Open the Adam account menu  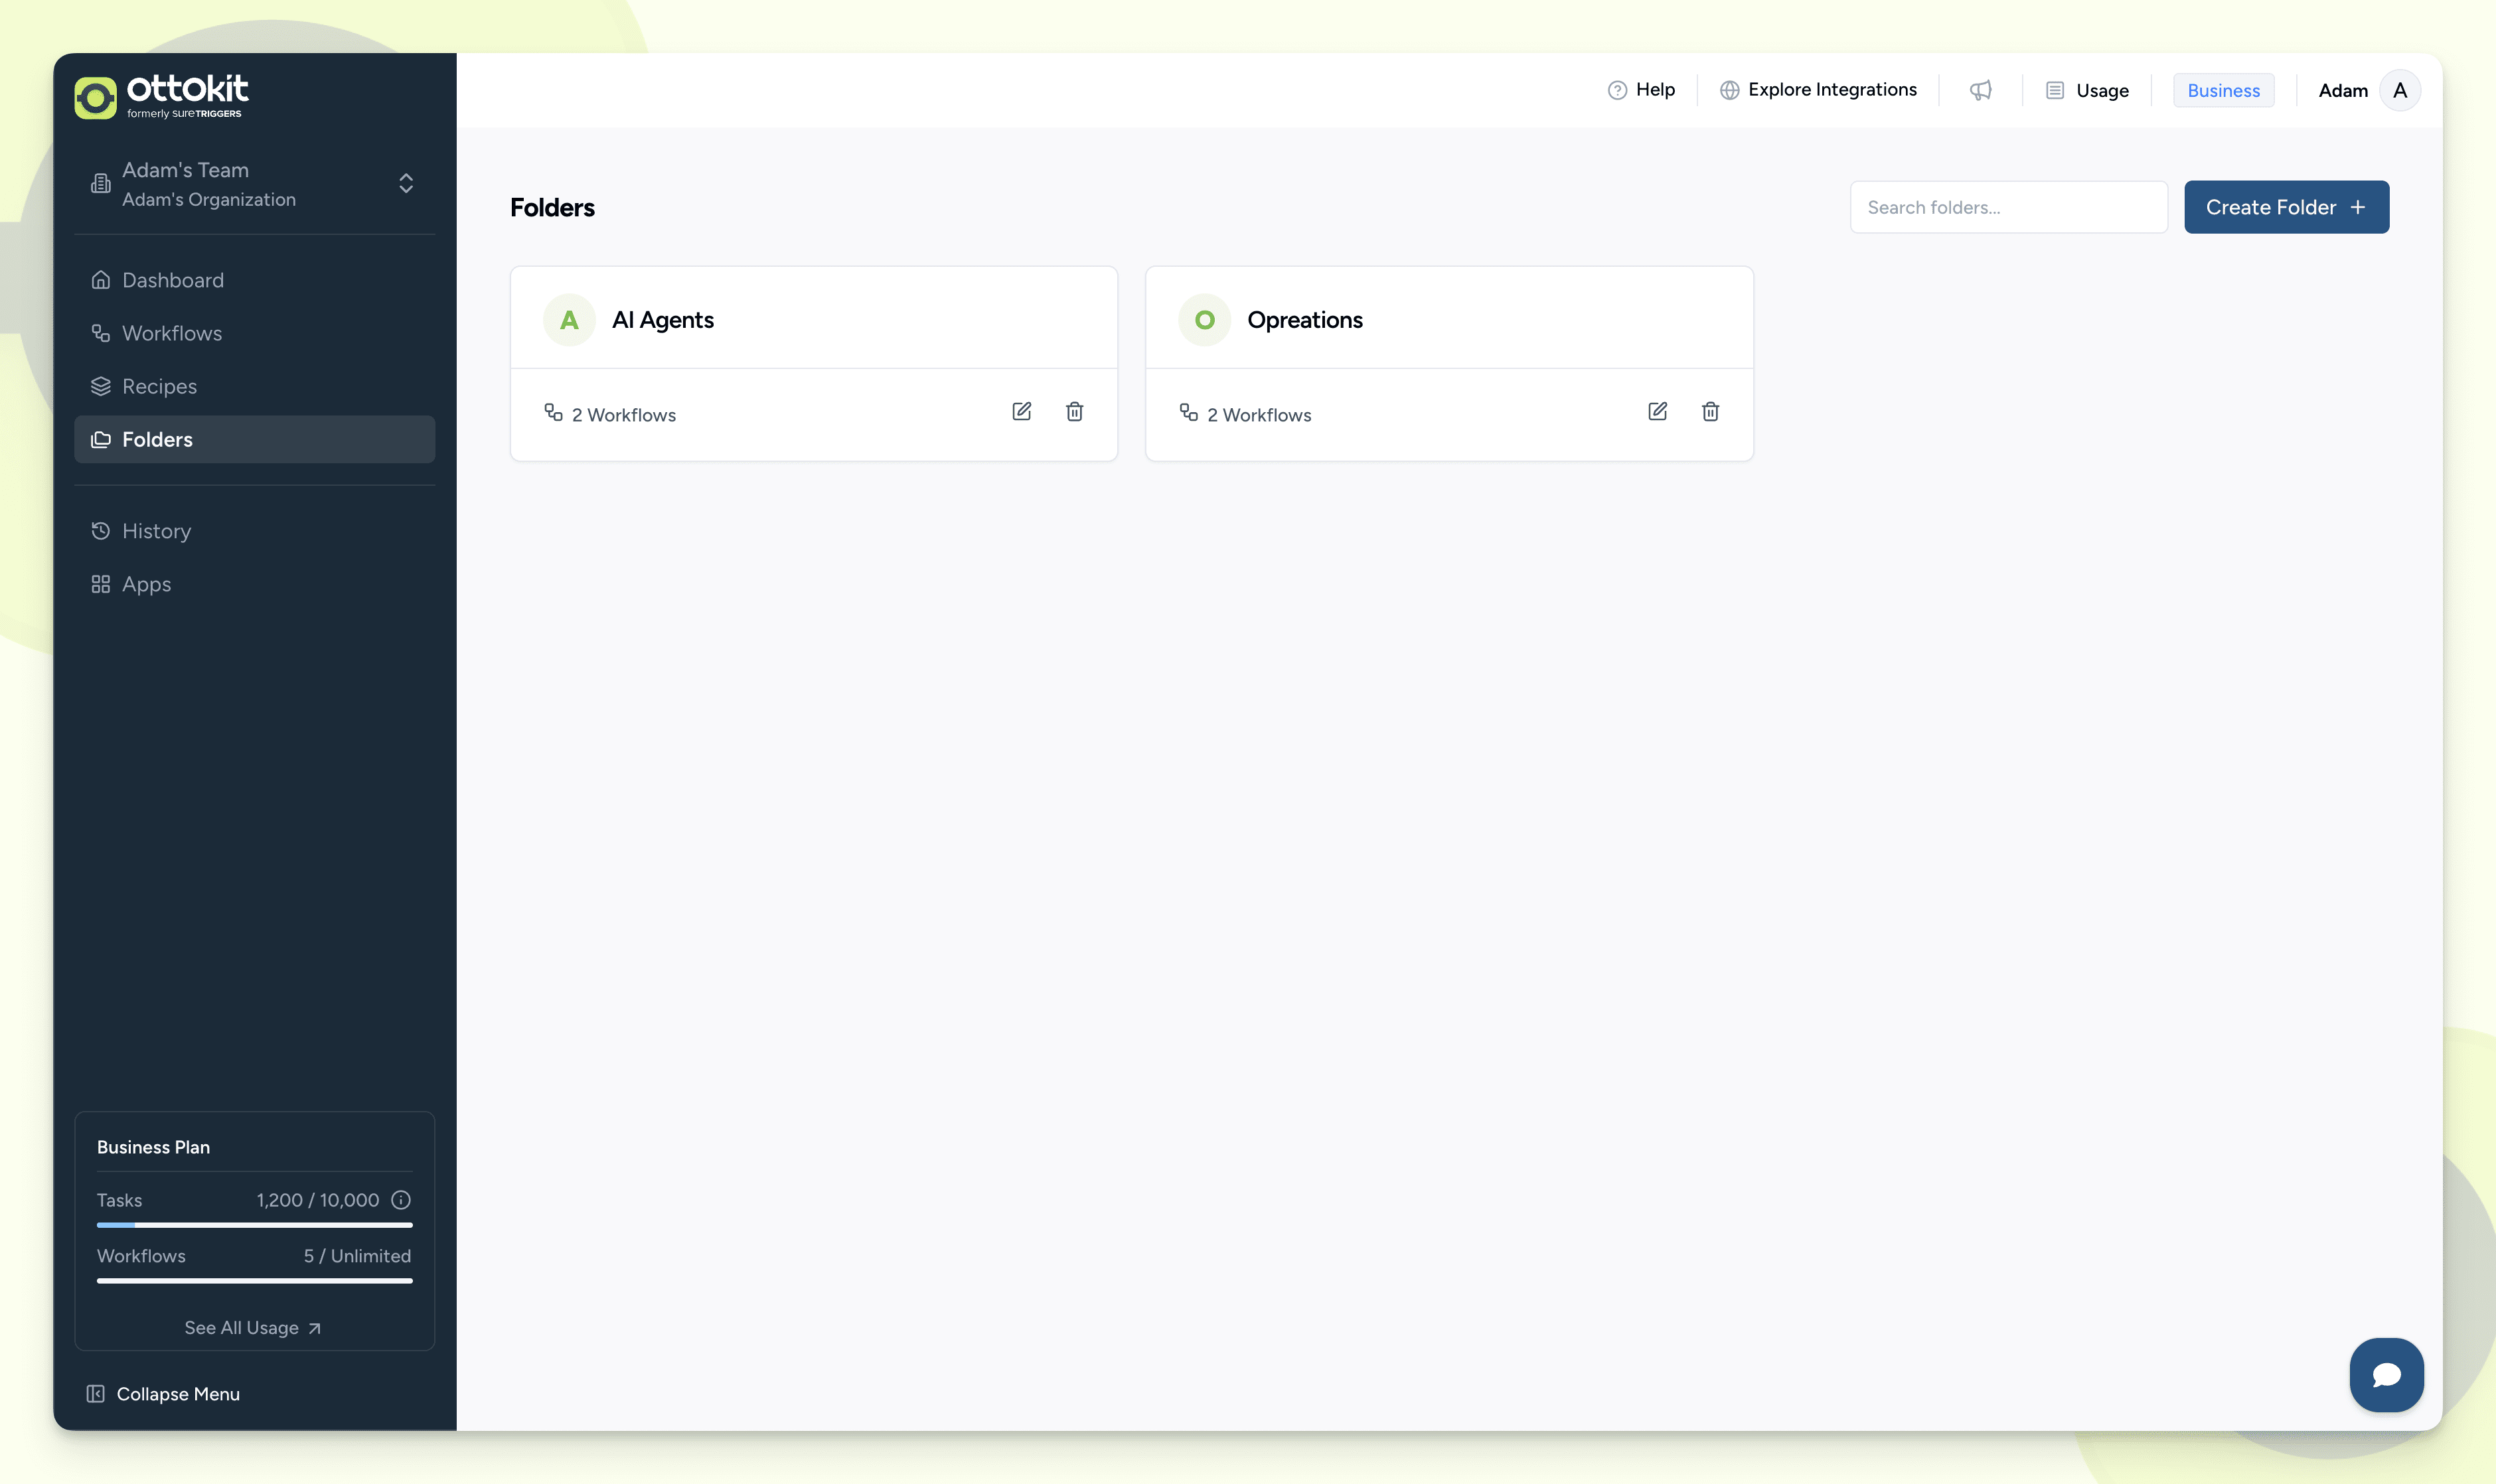2343,91
